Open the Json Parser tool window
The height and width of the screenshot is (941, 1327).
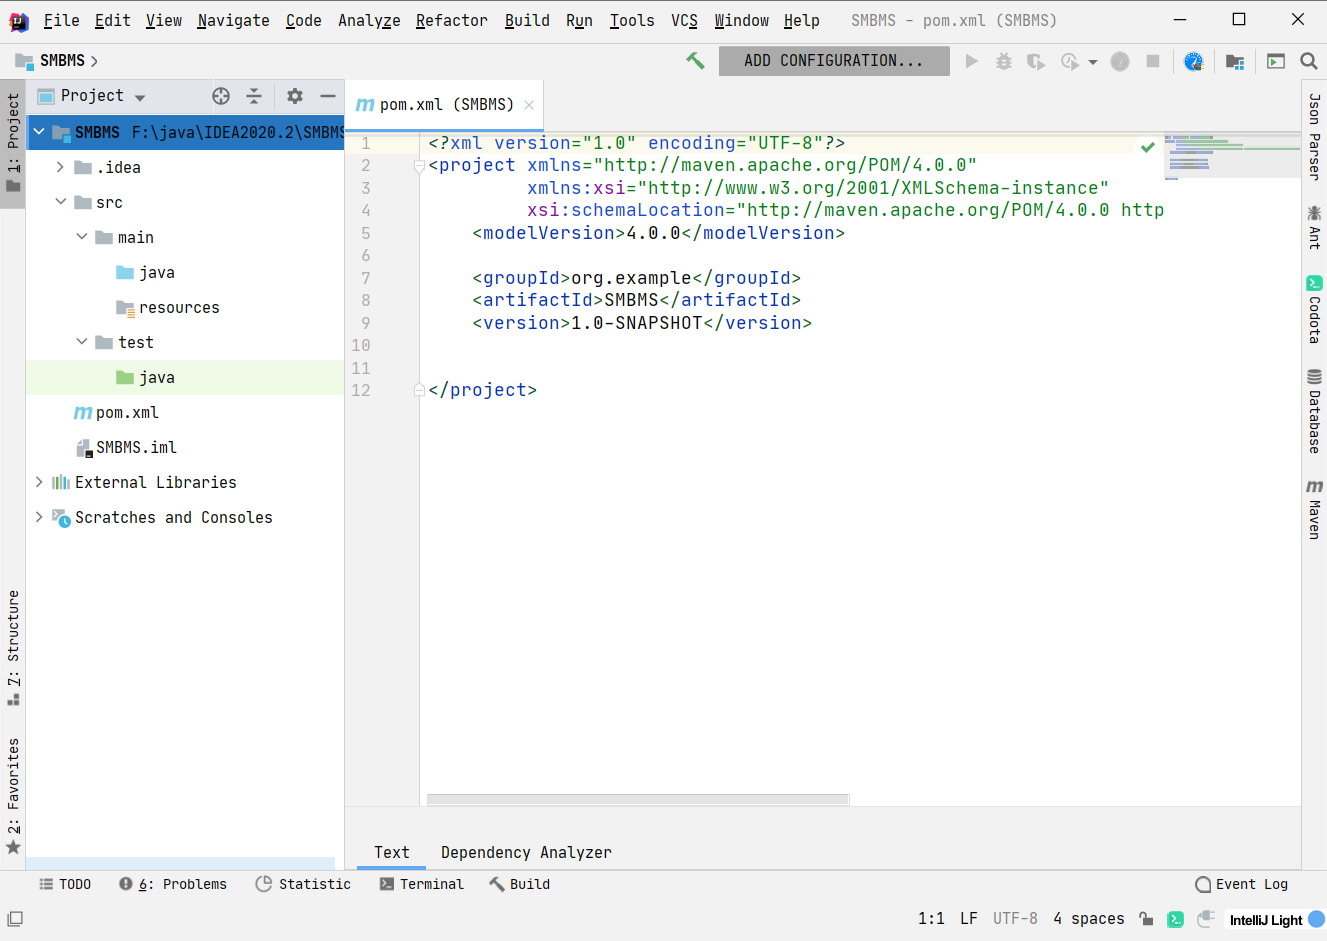1314,136
